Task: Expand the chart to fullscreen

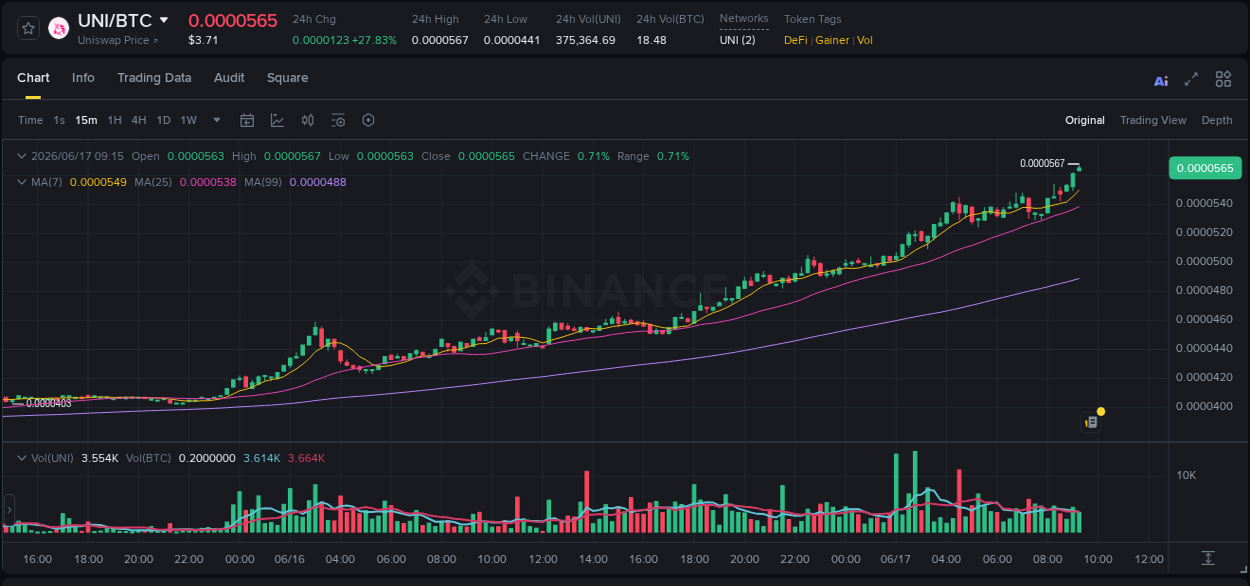Action: pos(1191,79)
